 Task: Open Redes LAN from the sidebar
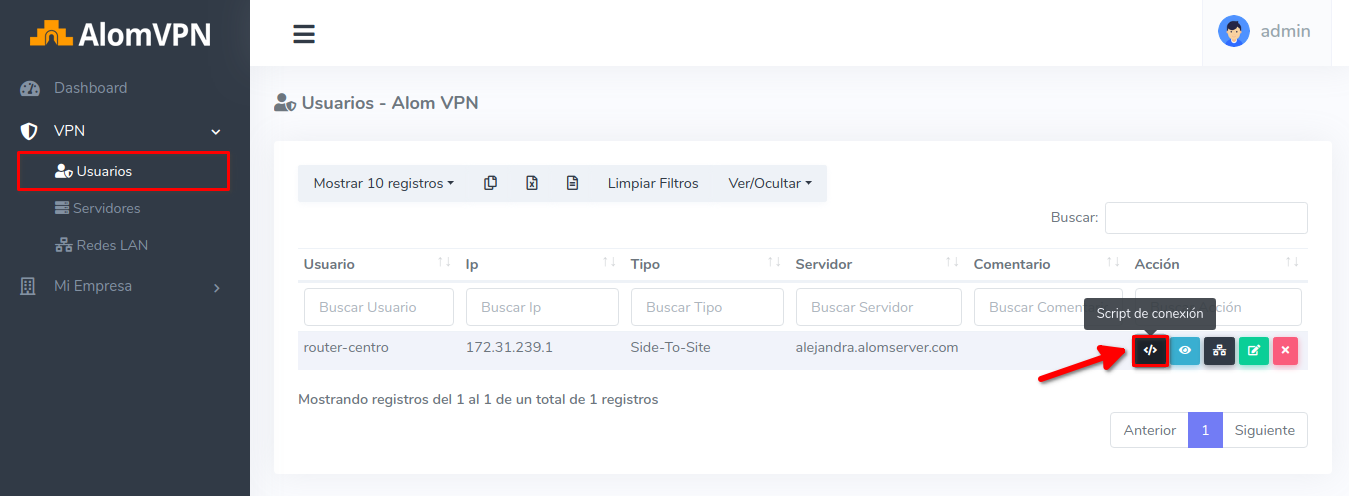112,245
